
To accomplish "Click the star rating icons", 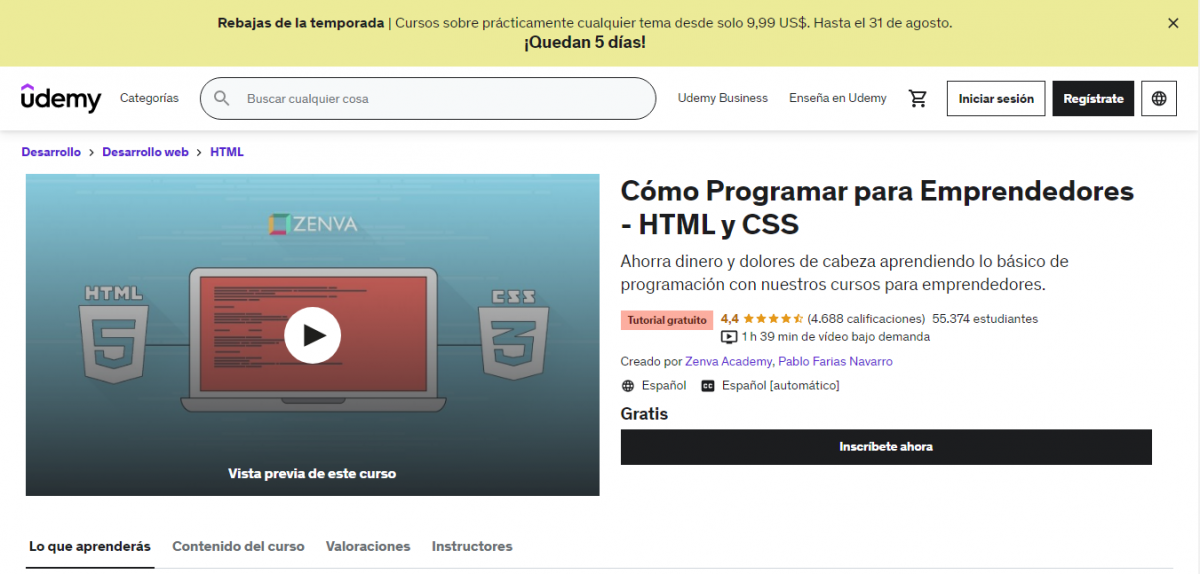I will [x=772, y=319].
